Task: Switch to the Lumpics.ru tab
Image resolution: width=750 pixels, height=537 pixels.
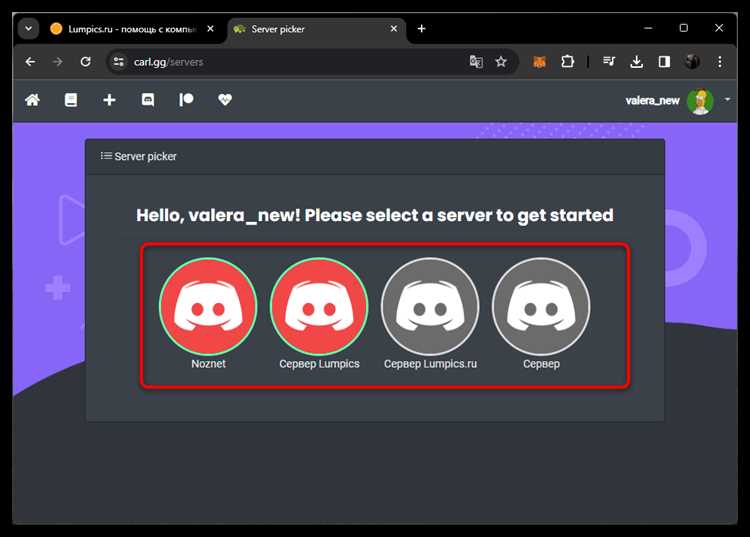Action: click(x=132, y=29)
